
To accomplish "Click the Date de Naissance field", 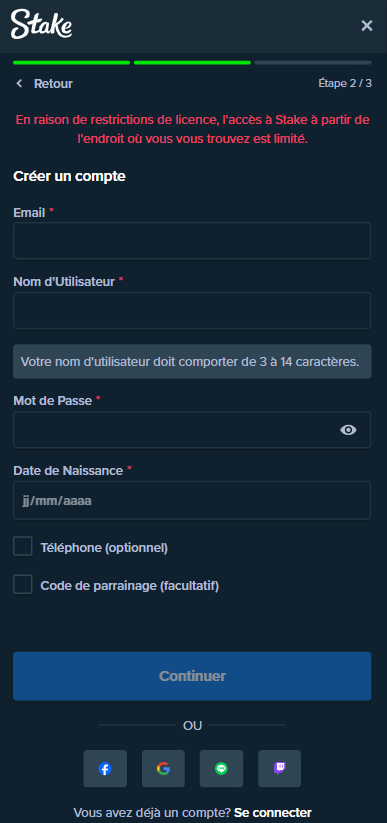I will coord(192,500).
